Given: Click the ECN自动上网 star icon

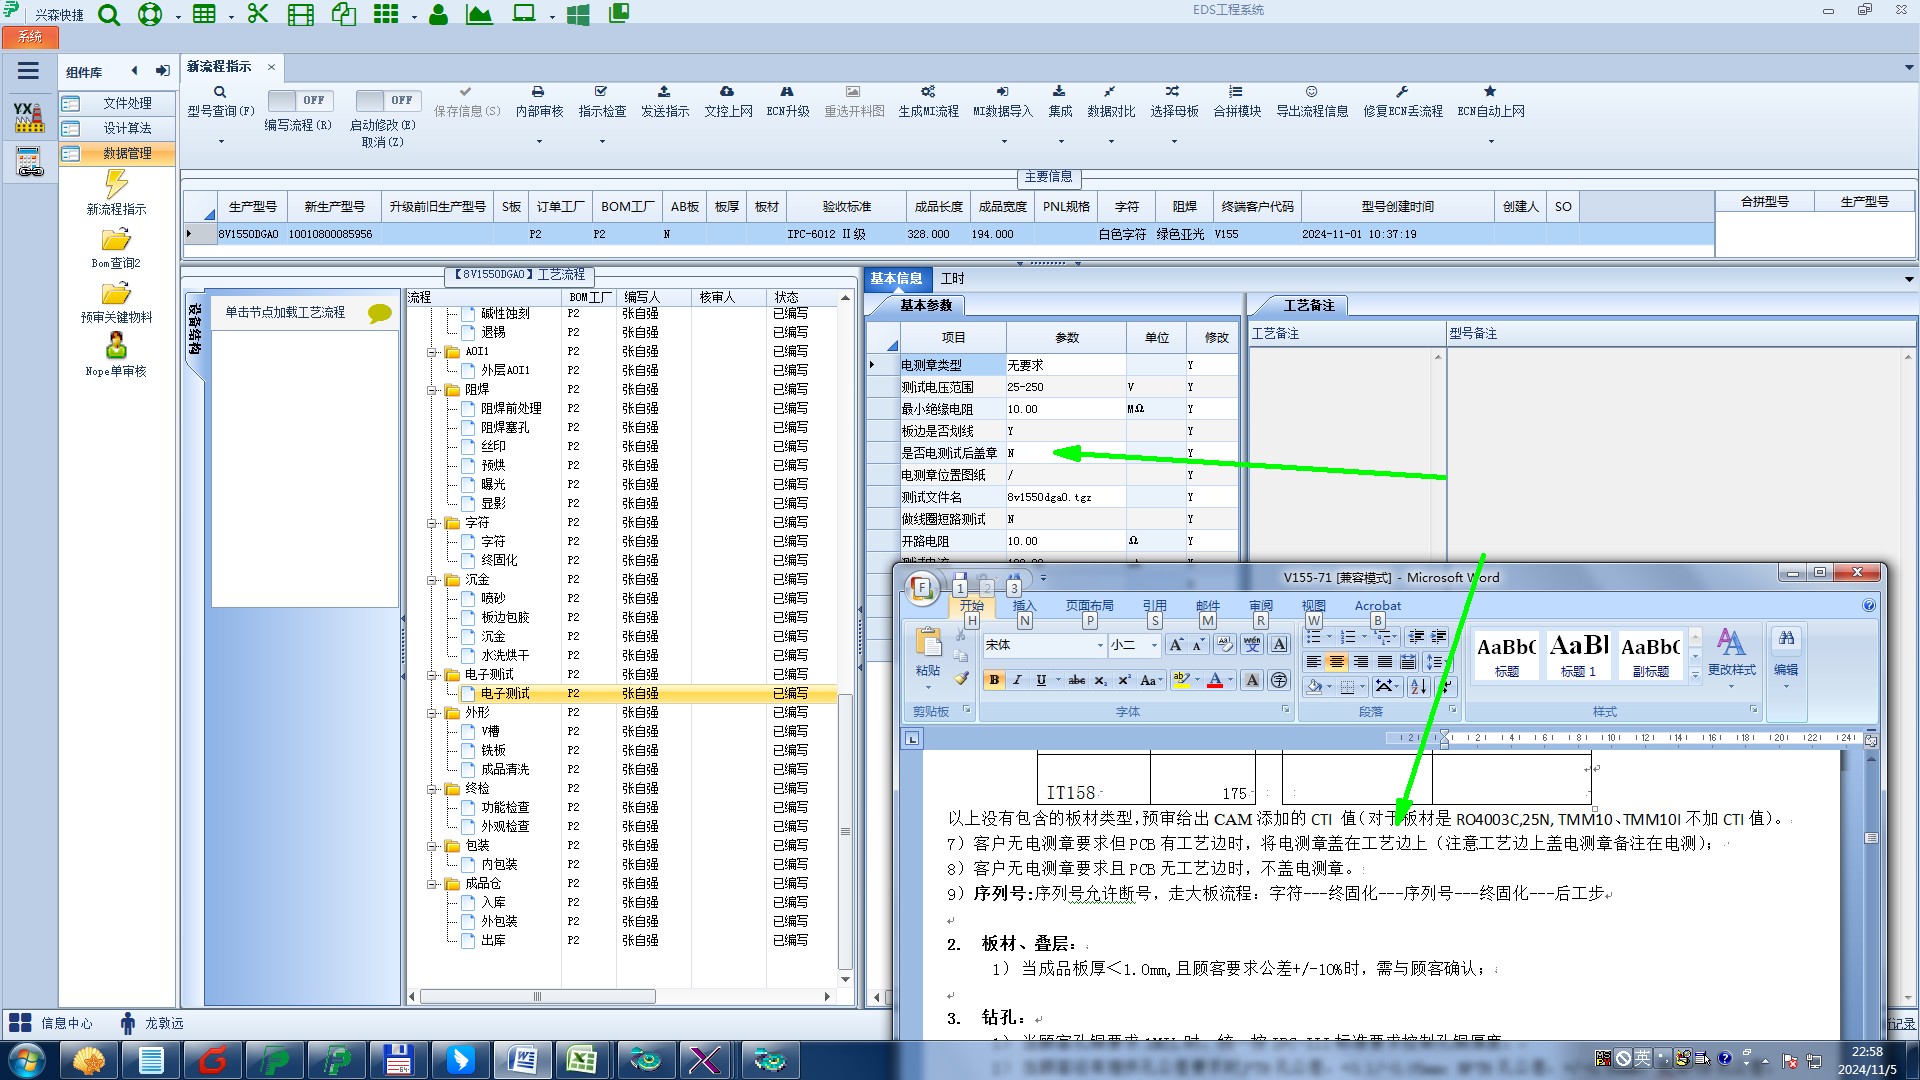Looking at the screenshot, I should (x=1490, y=91).
